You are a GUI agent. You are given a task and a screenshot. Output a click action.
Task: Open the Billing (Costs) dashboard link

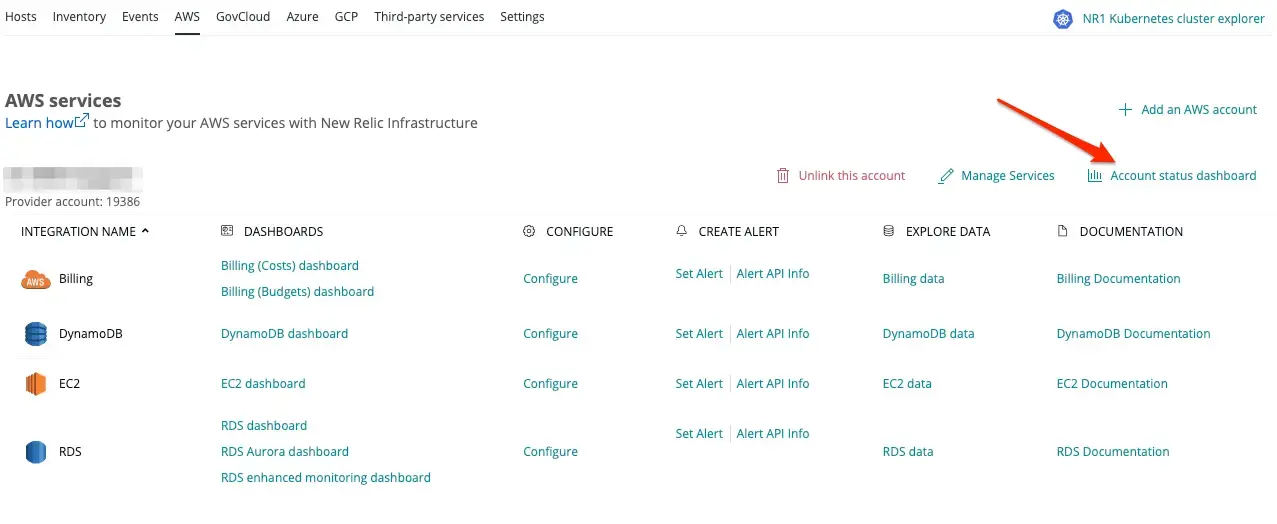tap(289, 266)
